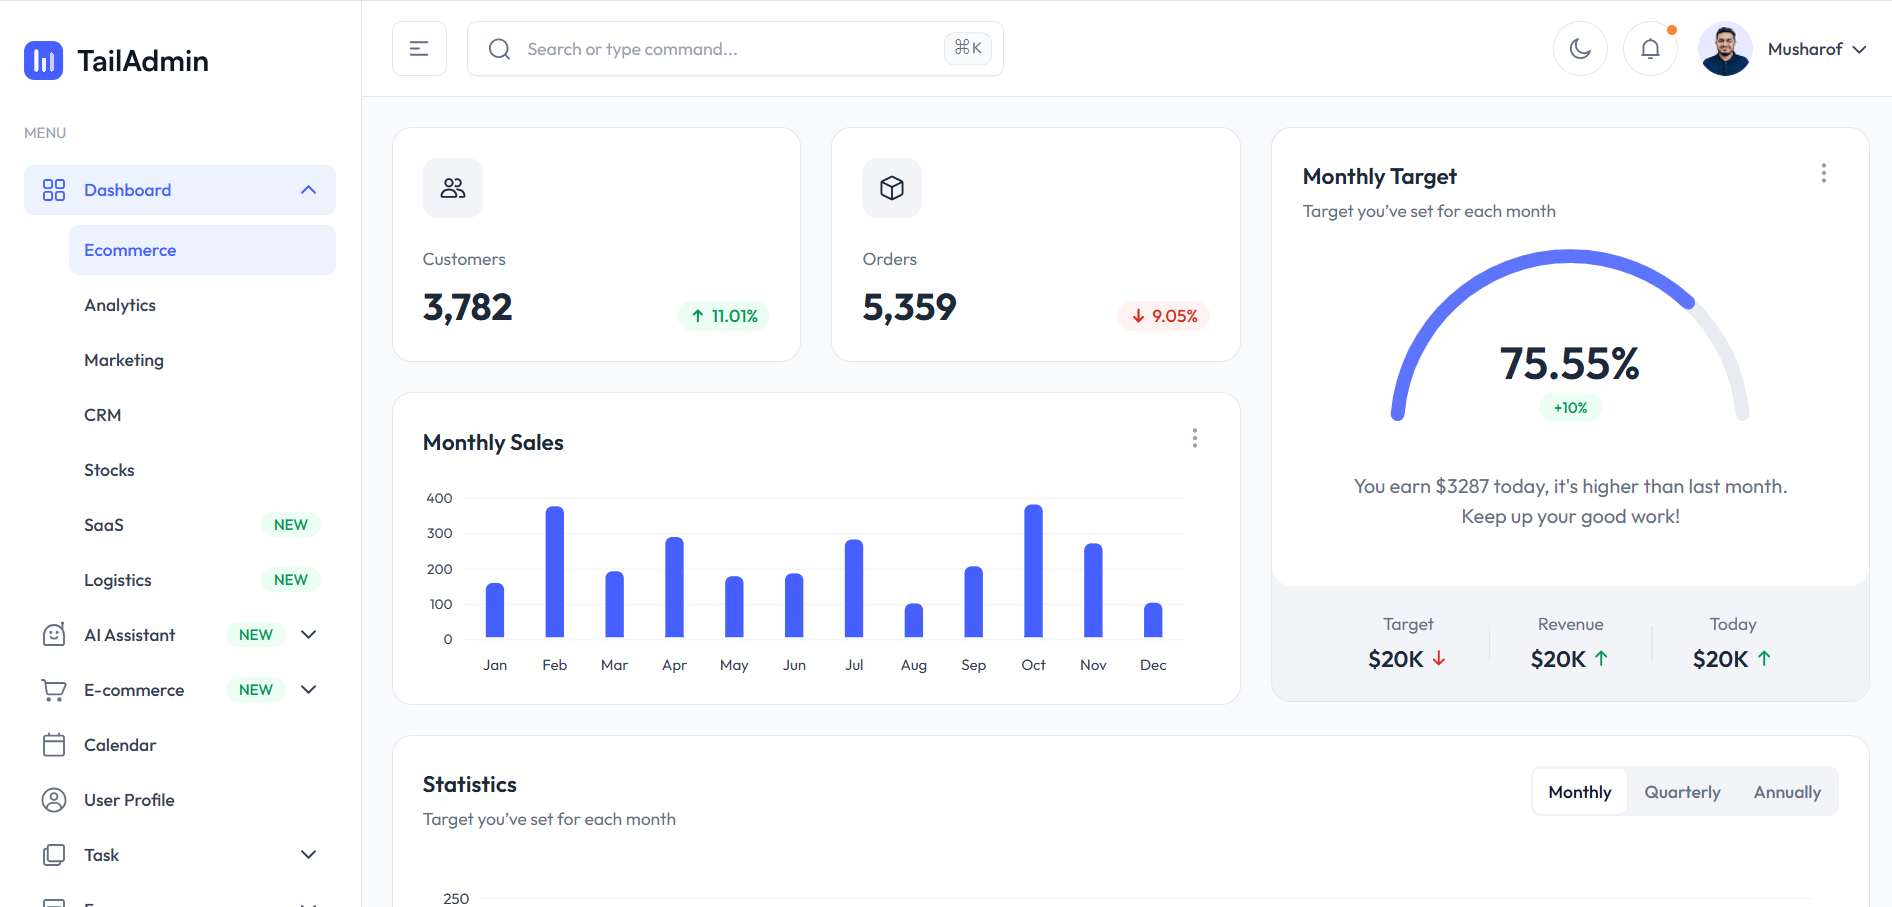Expand the Task sidebar item
The height and width of the screenshot is (907, 1892).
[x=308, y=854]
